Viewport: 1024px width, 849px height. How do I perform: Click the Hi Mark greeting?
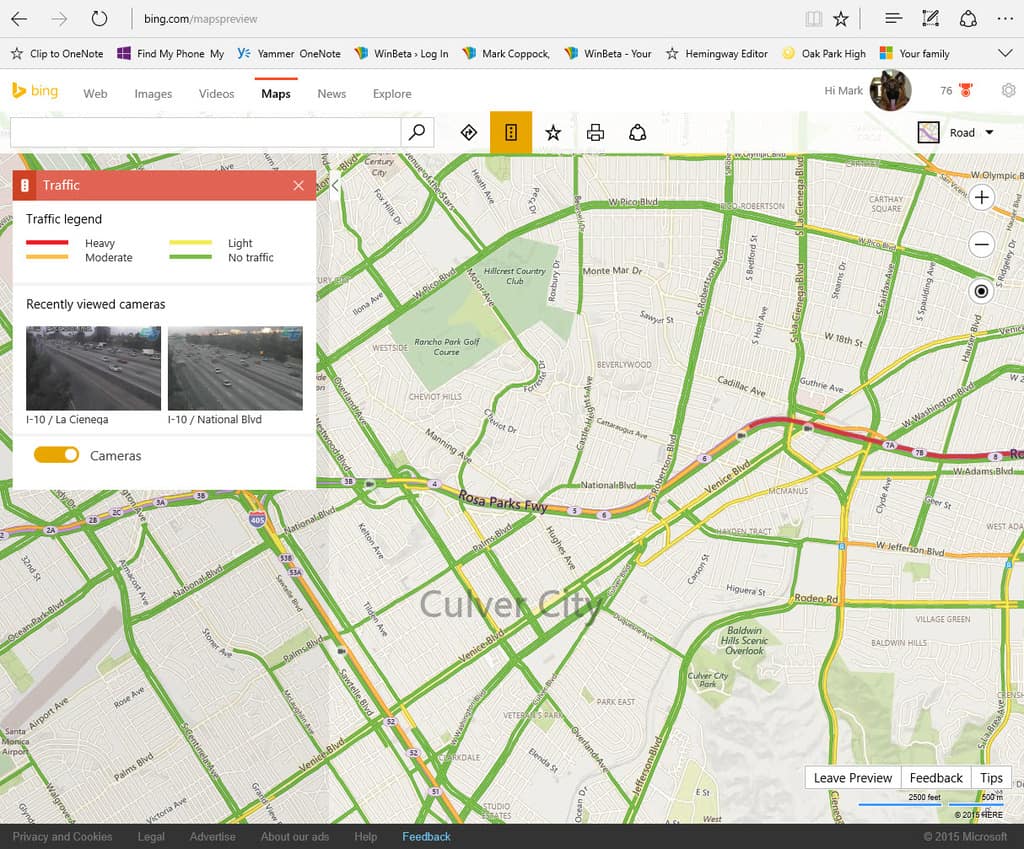(x=843, y=91)
